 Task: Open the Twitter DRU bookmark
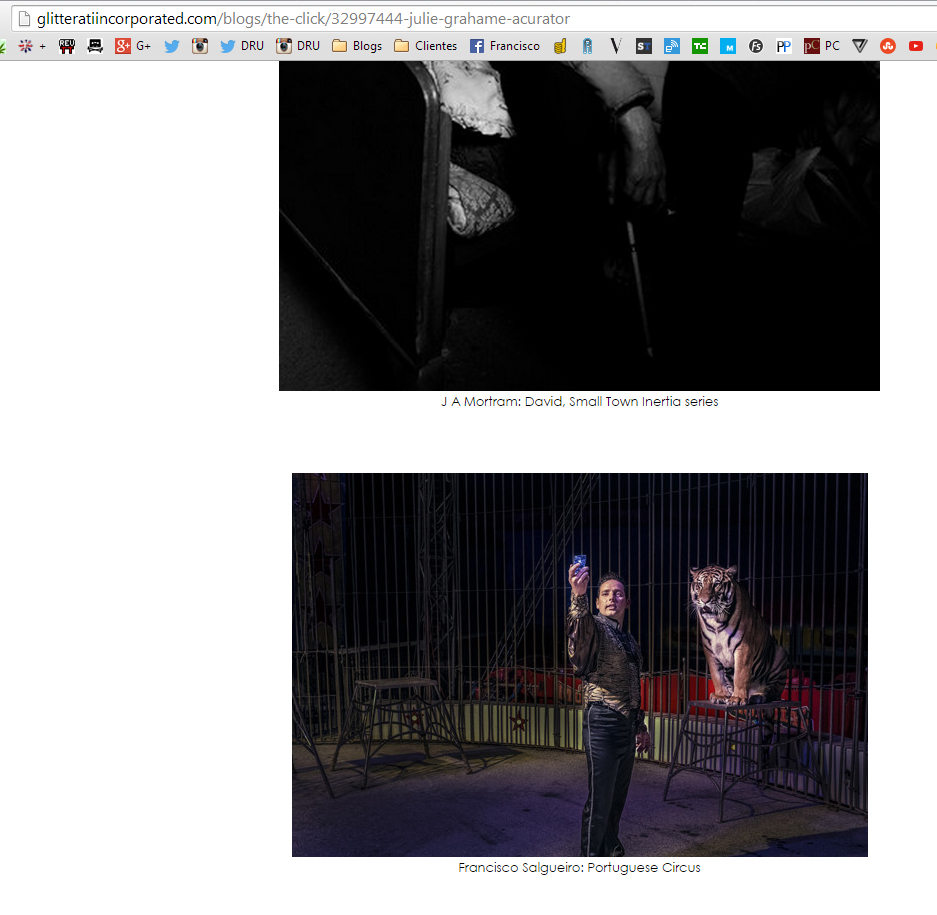click(x=241, y=46)
